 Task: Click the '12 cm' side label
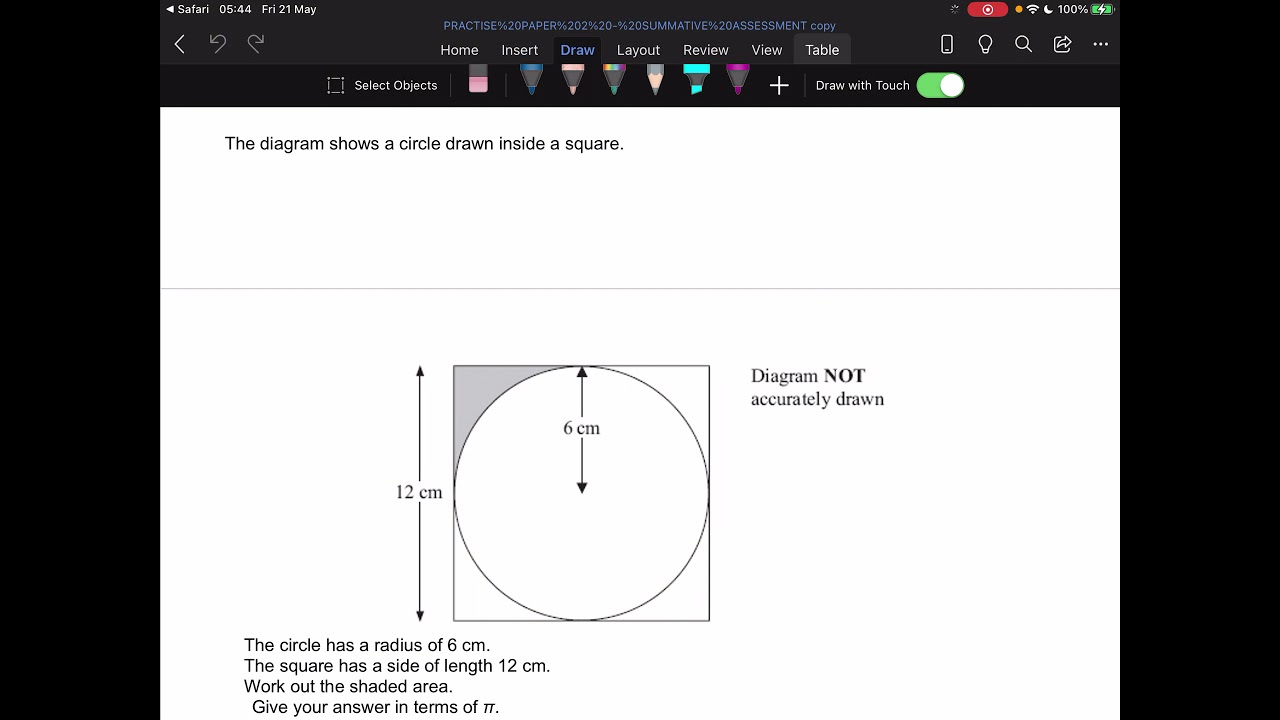point(418,492)
